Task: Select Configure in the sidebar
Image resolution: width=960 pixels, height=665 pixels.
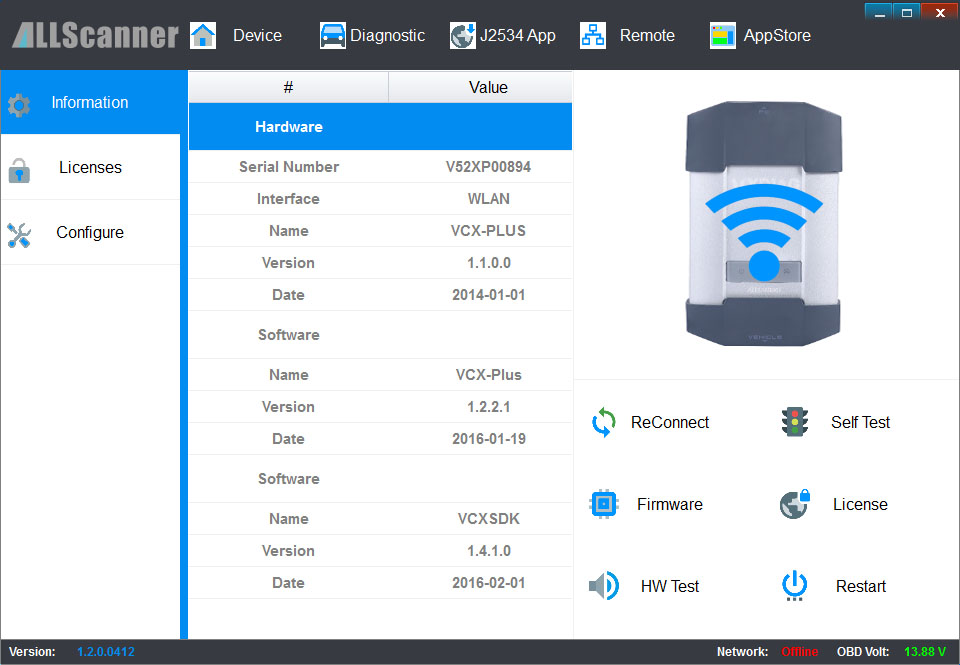Action: [91, 232]
